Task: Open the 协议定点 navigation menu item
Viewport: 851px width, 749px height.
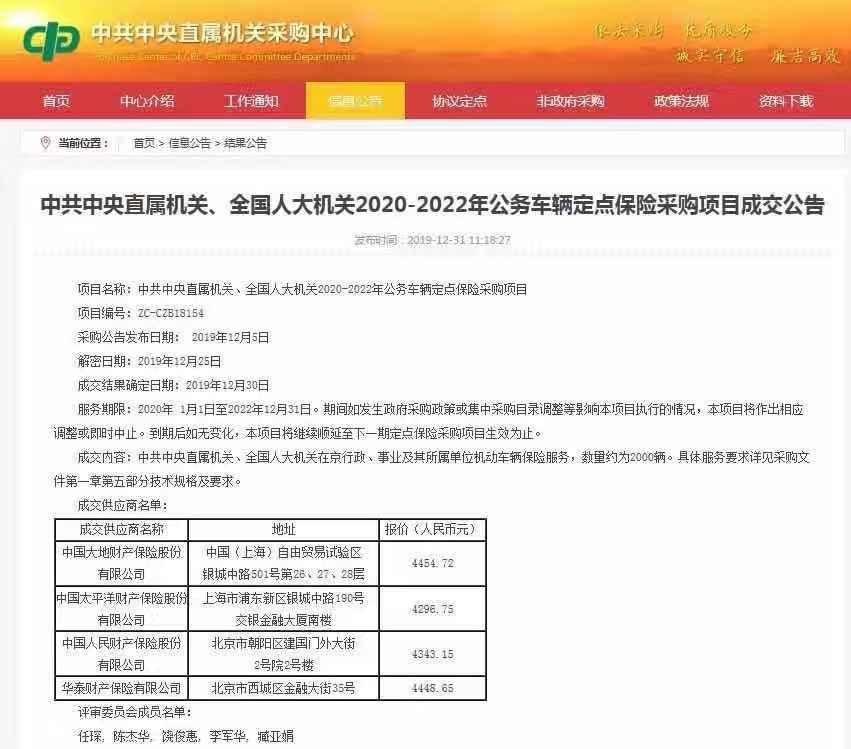Action: point(458,101)
